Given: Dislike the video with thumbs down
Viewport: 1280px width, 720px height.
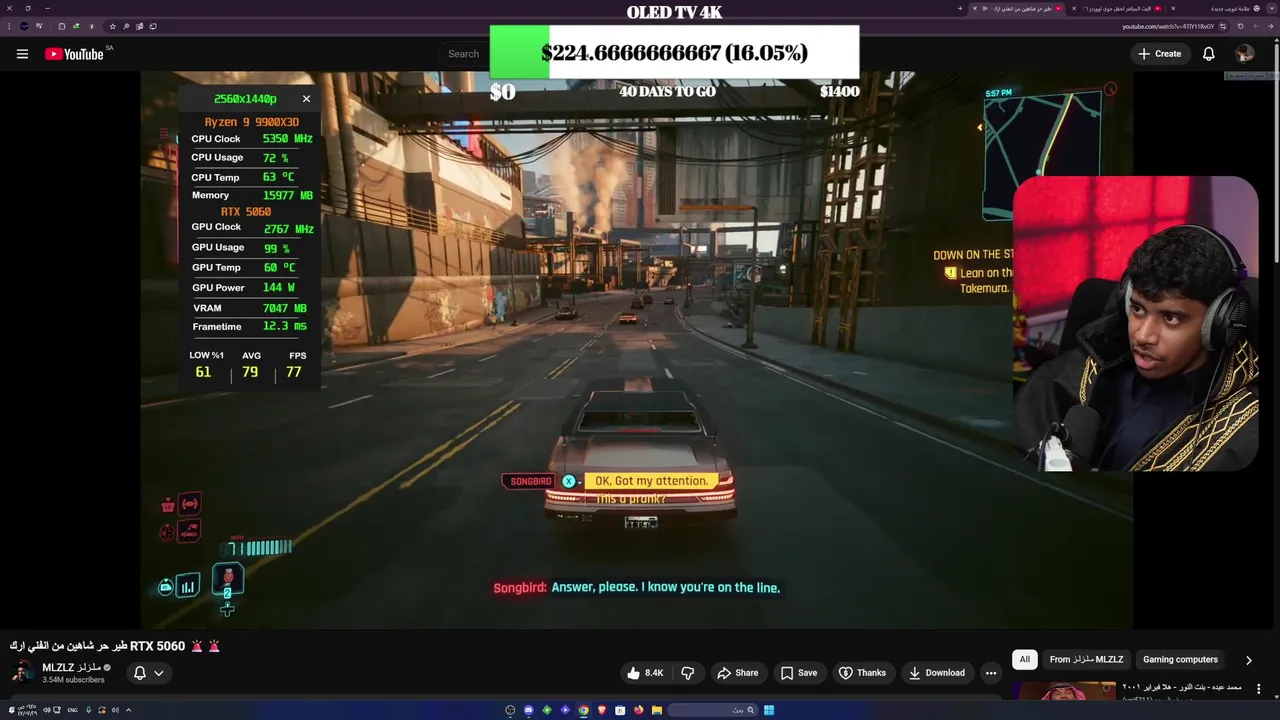Looking at the screenshot, I should pos(687,673).
